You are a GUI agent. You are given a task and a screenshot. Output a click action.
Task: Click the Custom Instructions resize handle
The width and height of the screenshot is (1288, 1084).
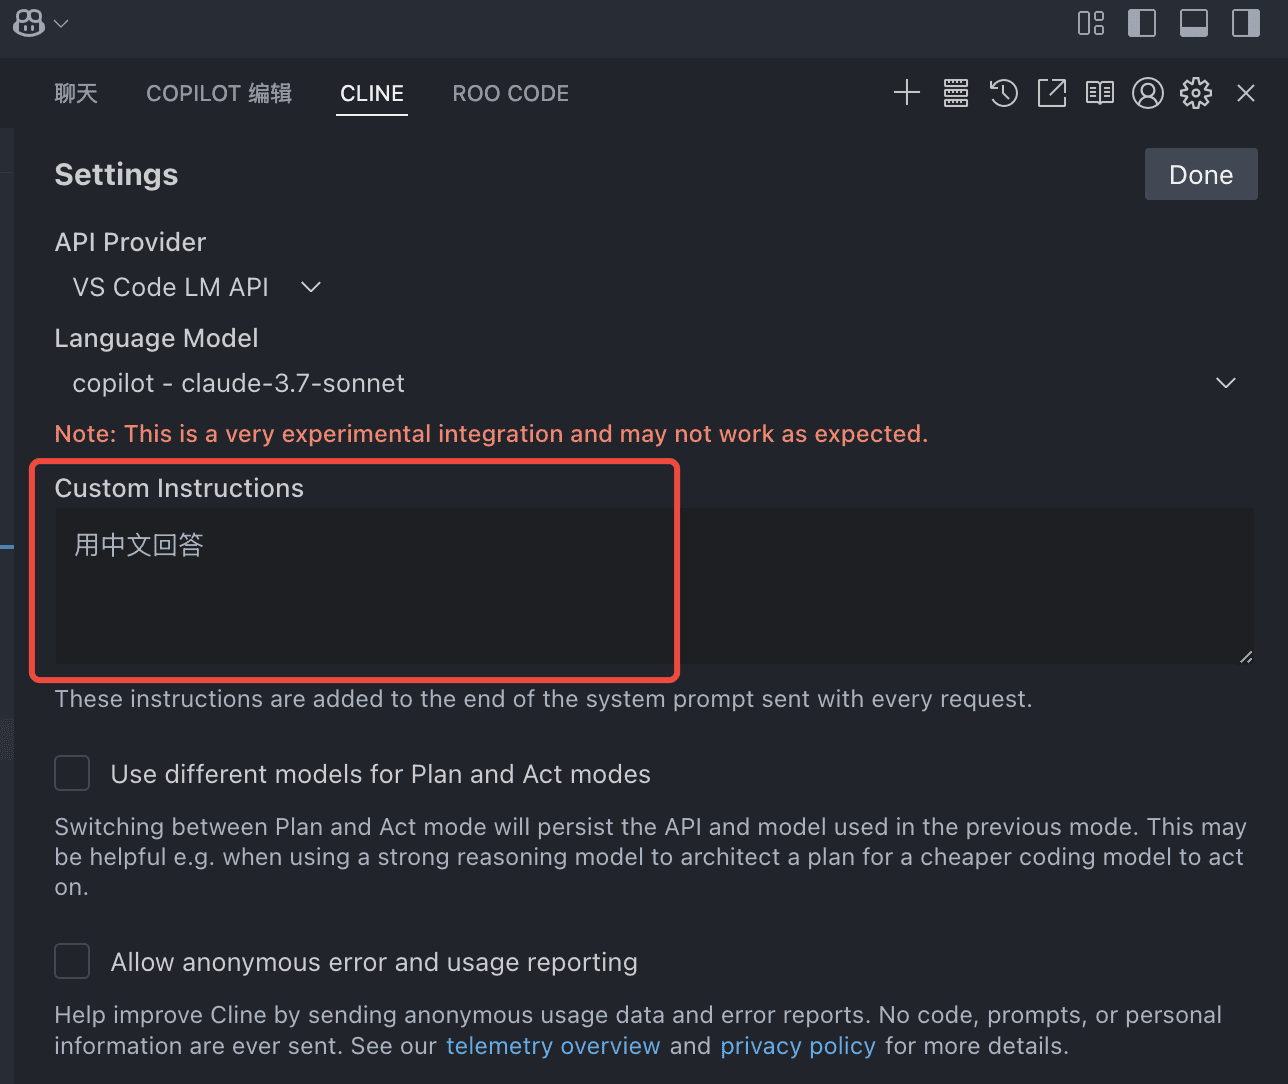click(x=1246, y=656)
